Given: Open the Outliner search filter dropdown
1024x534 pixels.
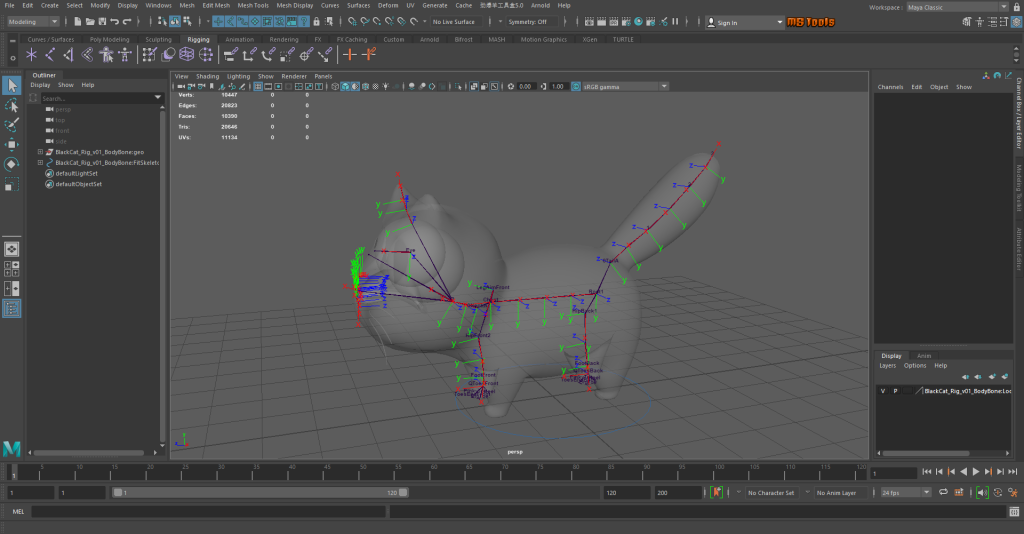Looking at the screenshot, I should [x=157, y=97].
